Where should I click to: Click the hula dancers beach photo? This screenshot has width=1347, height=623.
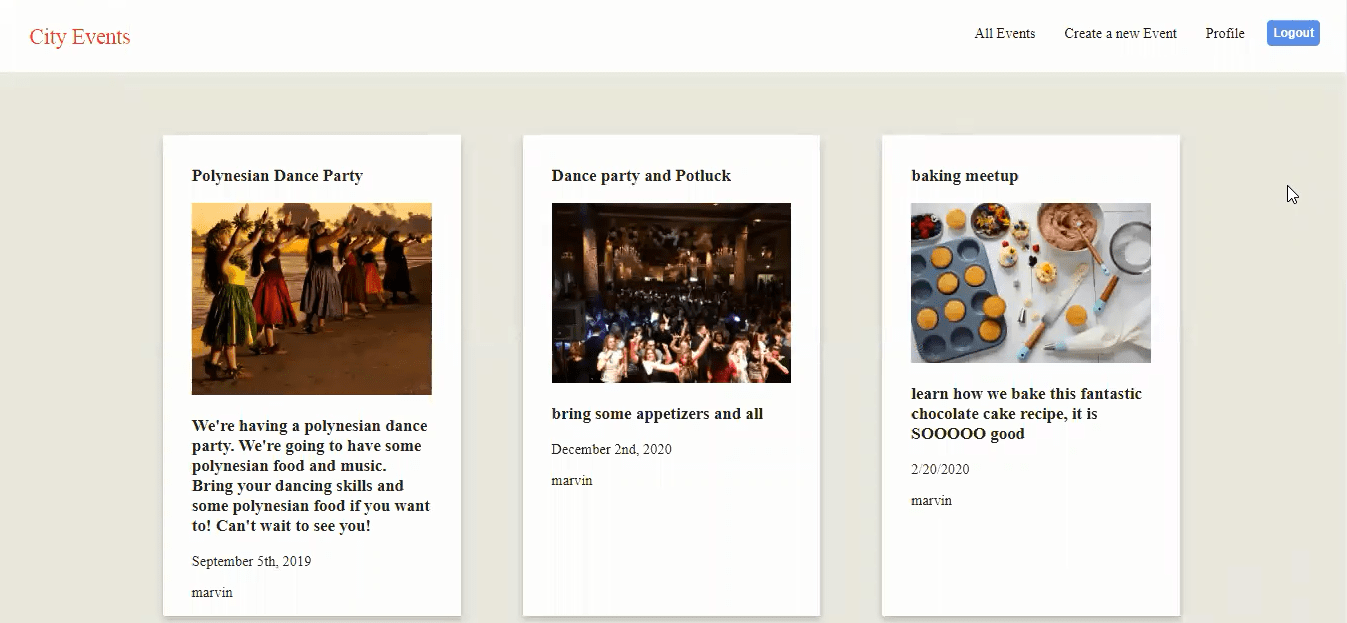tap(312, 299)
